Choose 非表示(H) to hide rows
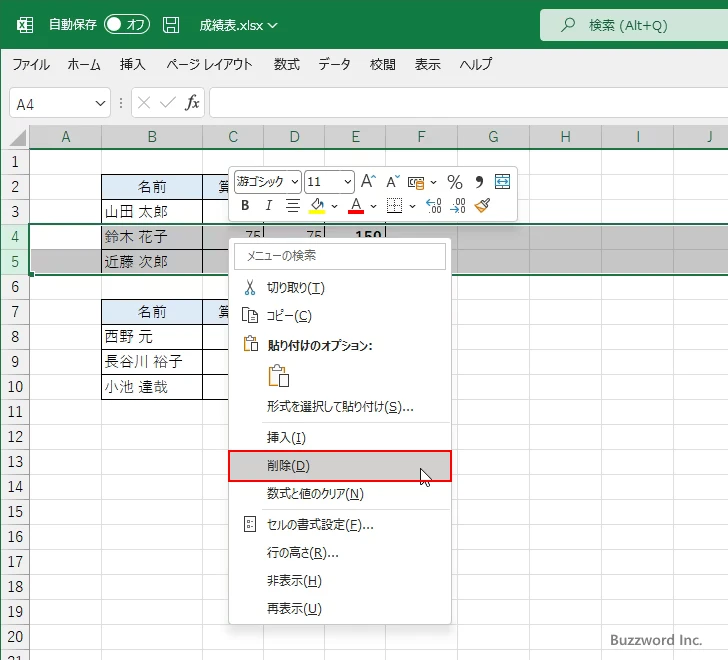Image resolution: width=728 pixels, height=660 pixels. coord(340,580)
